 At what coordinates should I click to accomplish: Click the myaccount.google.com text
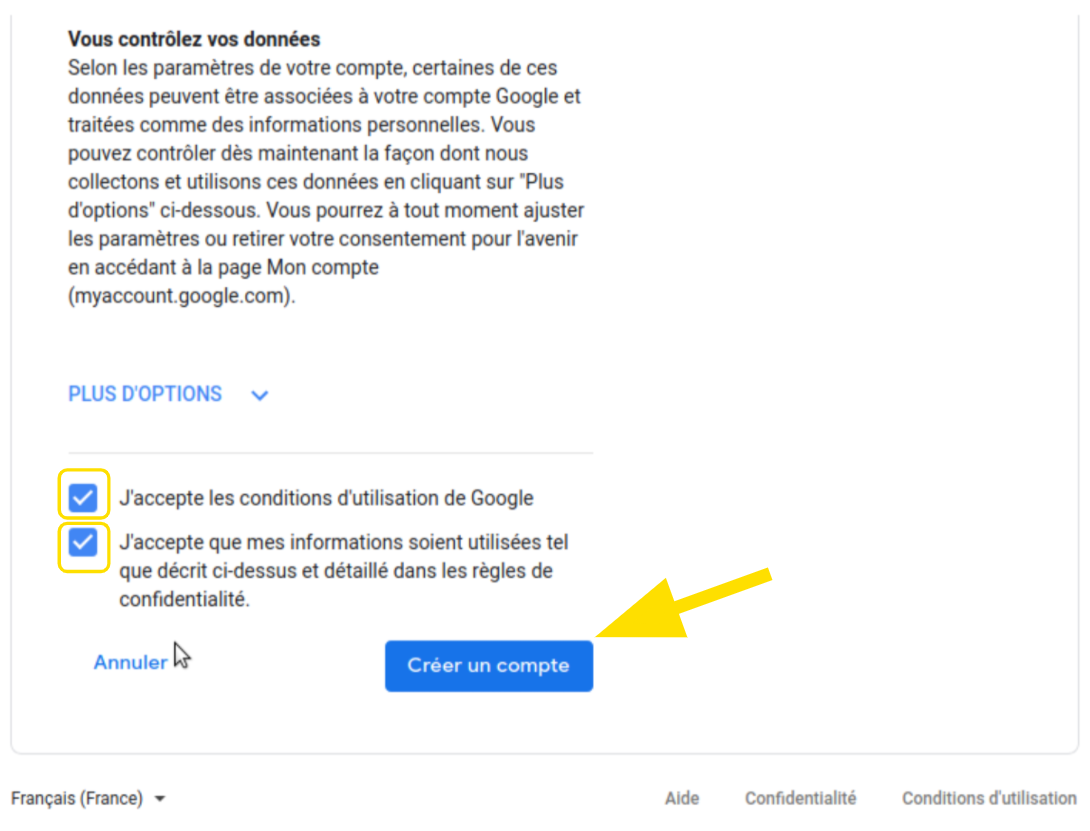click(x=181, y=296)
